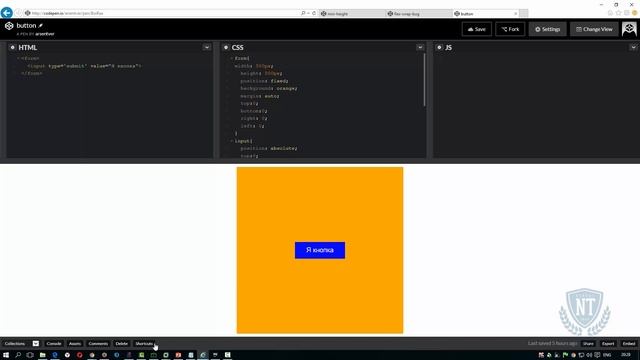Viewport: 640px width, 360px height.
Task: Open Collections in bottom bar
Action: [x=15, y=344]
